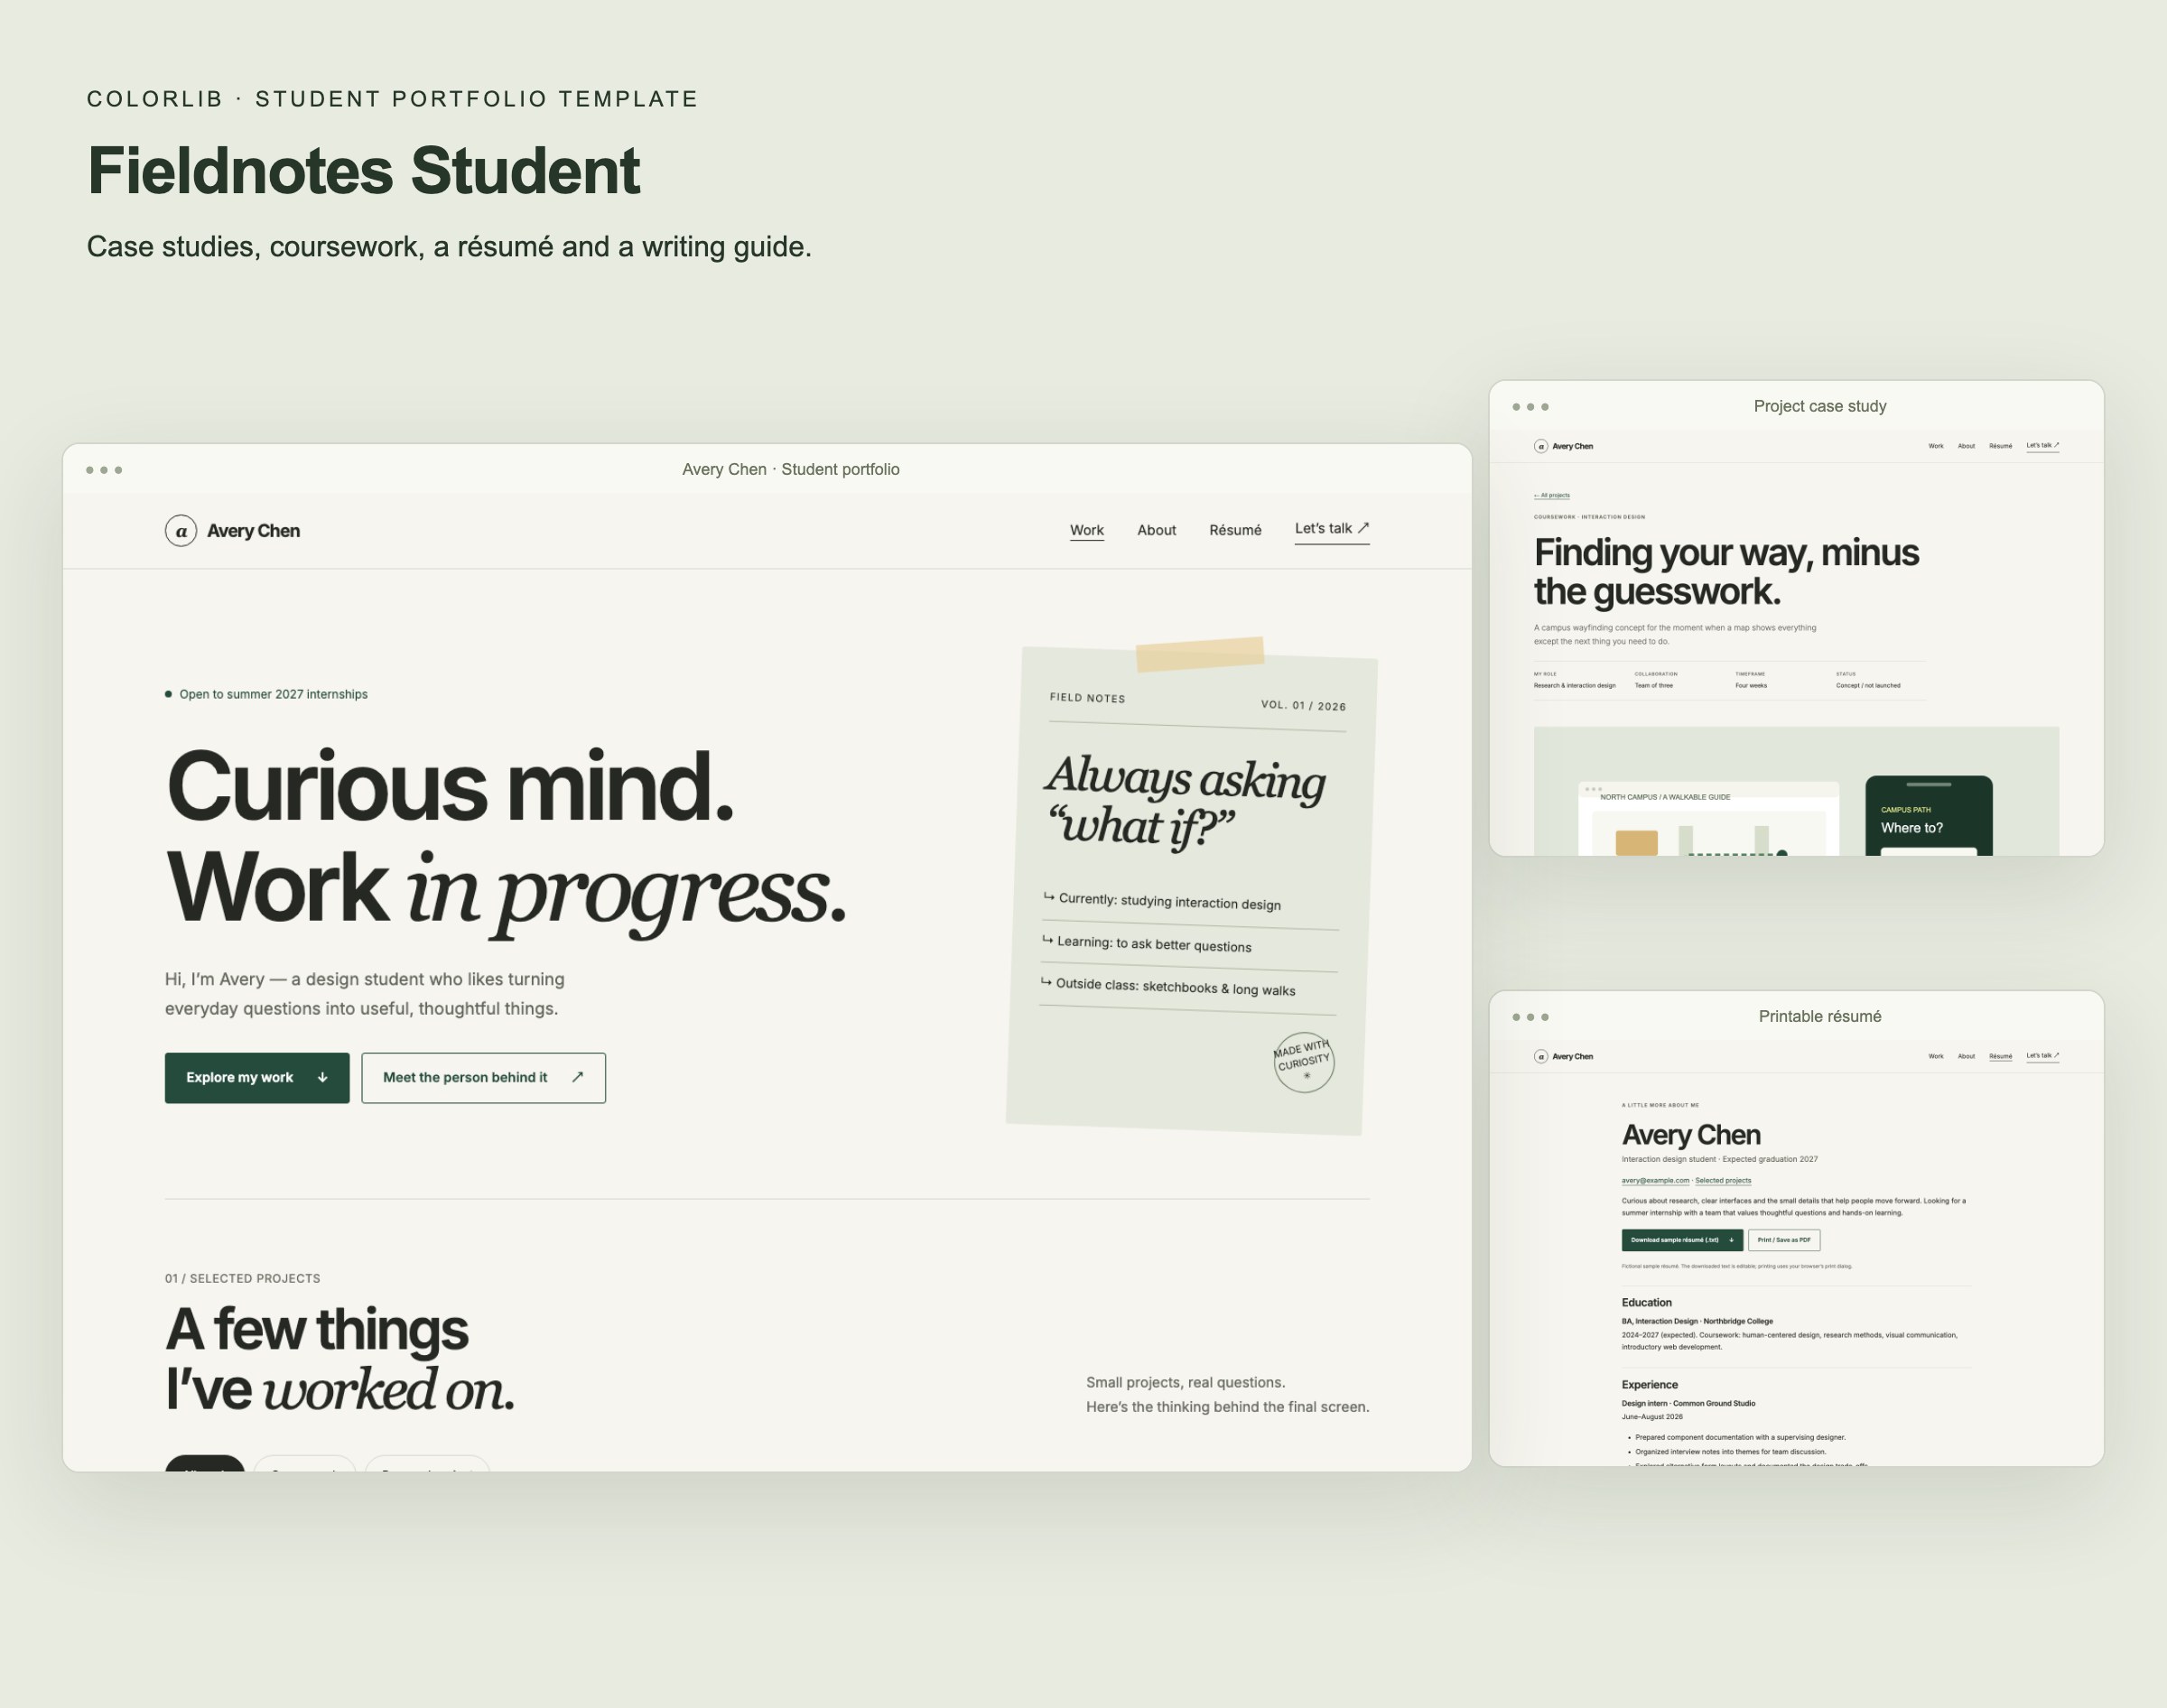Click the 'Where to?' phone mockup card
2167x1708 pixels.
point(1929,816)
